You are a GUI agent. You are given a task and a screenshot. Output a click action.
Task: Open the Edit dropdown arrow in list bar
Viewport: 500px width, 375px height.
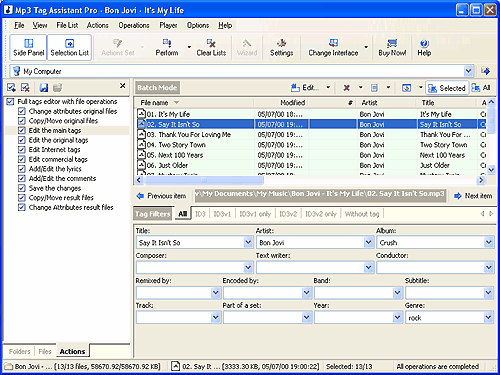click(328, 88)
